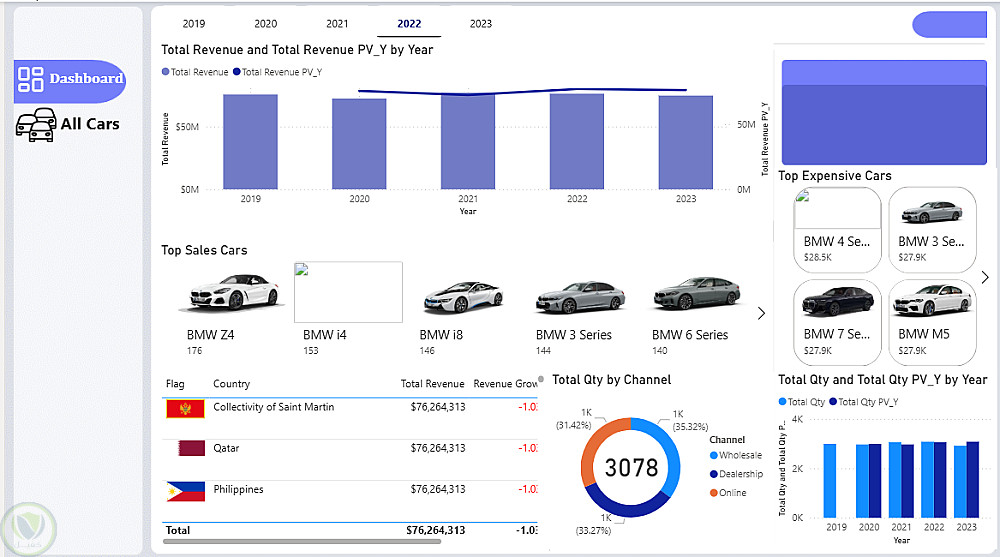Select the BMW Z4 car image
The width and height of the screenshot is (1000, 557).
pyautogui.click(x=230, y=293)
